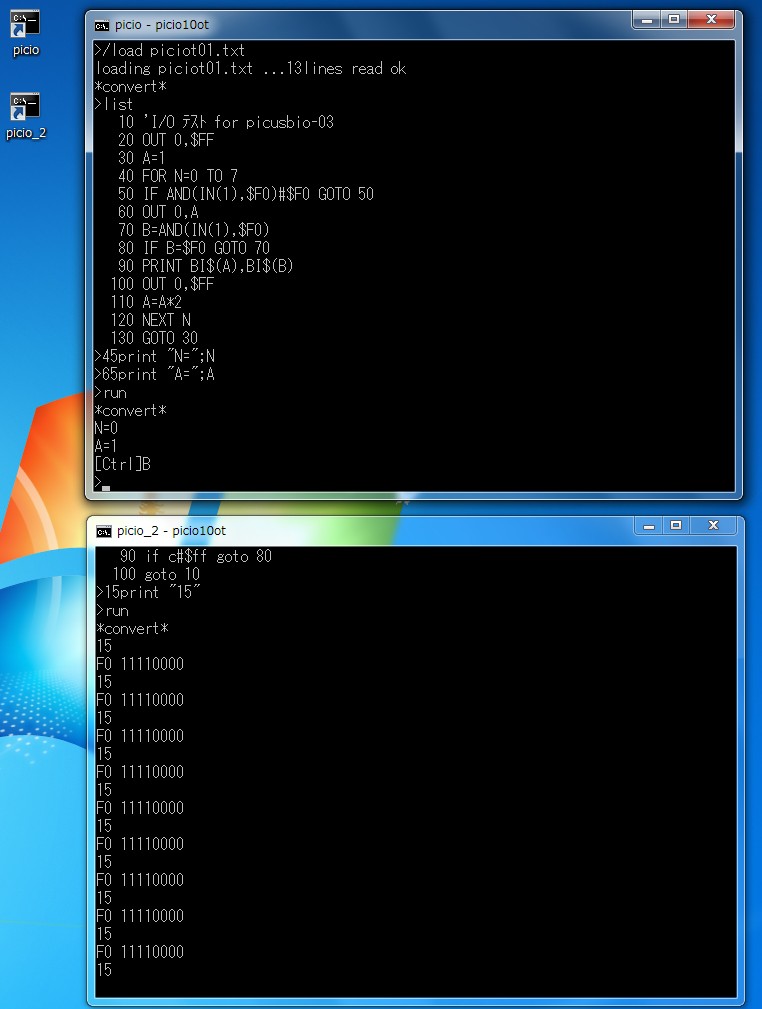The width and height of the screenshot is (762, 1009).
Task: Click the line '130 GOTO 30'
Action: click(x=154, y=338)
